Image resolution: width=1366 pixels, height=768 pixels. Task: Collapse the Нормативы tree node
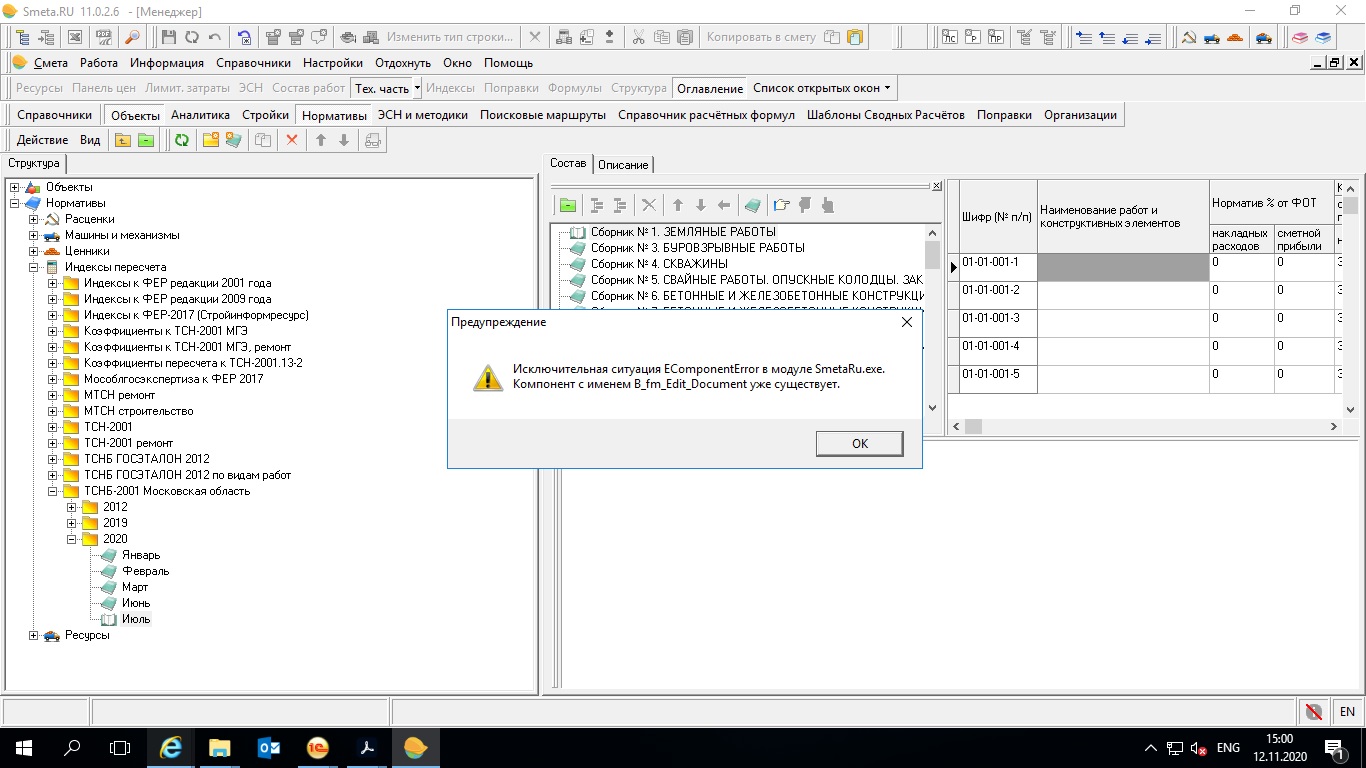(15, 203)
